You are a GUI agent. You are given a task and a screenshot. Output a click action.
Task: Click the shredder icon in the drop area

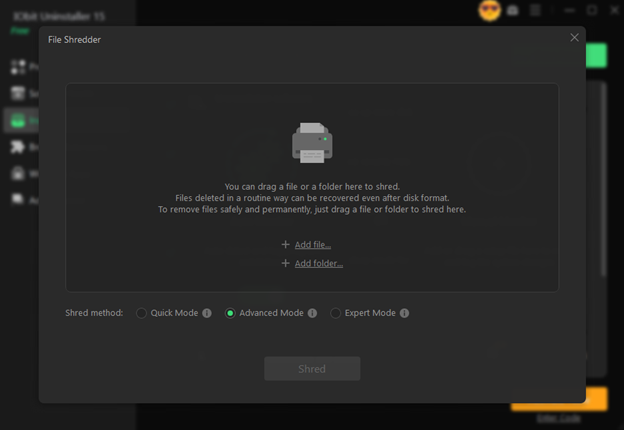tap(312, 143)
